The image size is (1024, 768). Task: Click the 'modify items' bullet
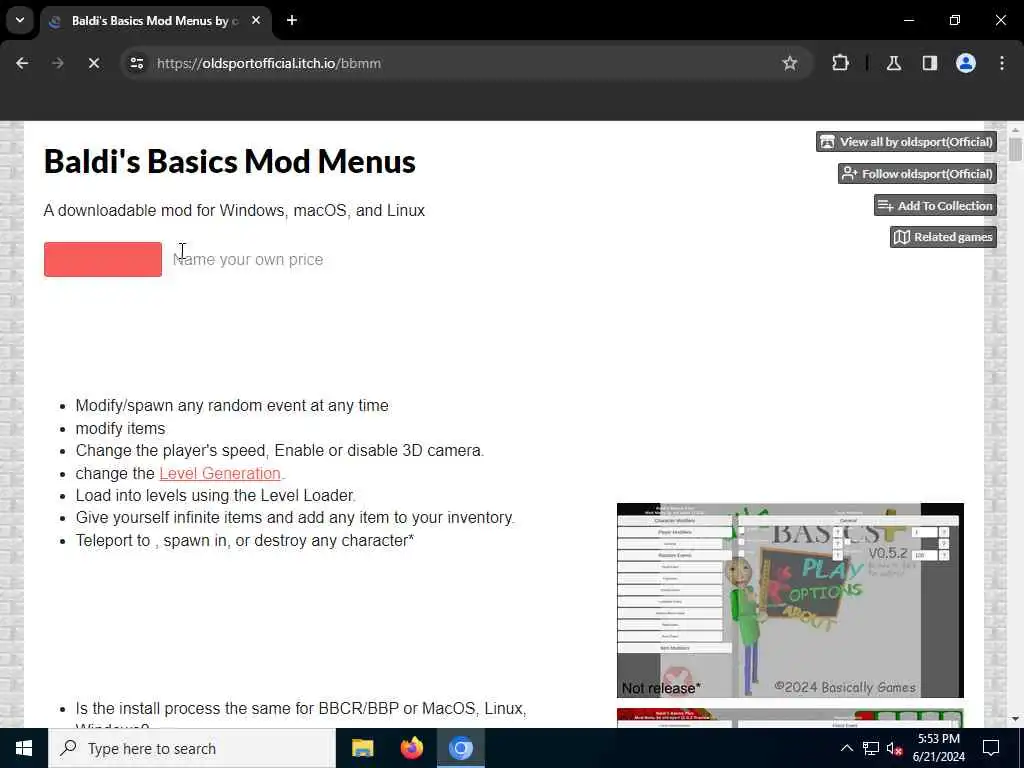(120, 428)
